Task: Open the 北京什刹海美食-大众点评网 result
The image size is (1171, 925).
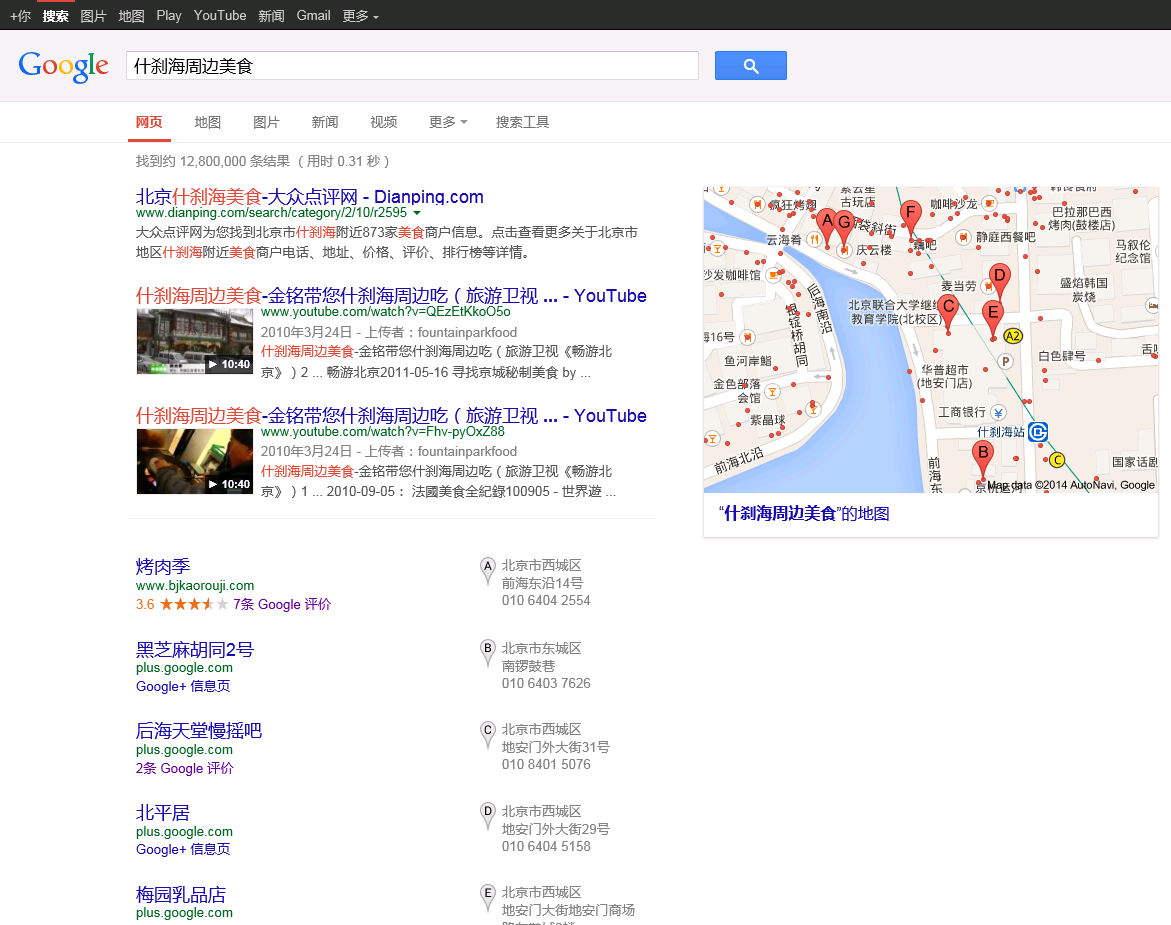Action: (x=309, y=196)
